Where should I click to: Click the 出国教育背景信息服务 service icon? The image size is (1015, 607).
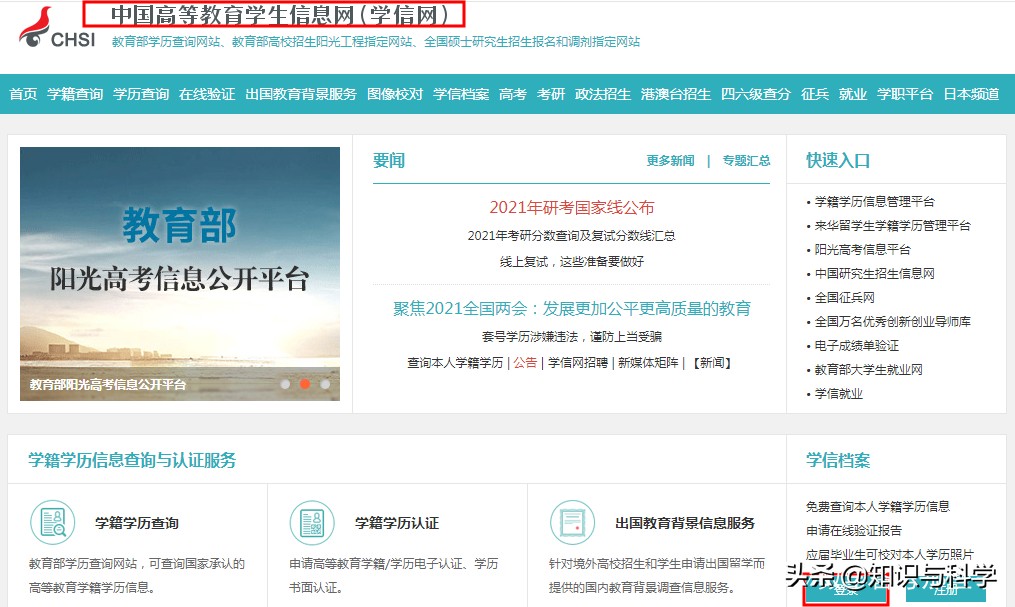tap(572, 523)
